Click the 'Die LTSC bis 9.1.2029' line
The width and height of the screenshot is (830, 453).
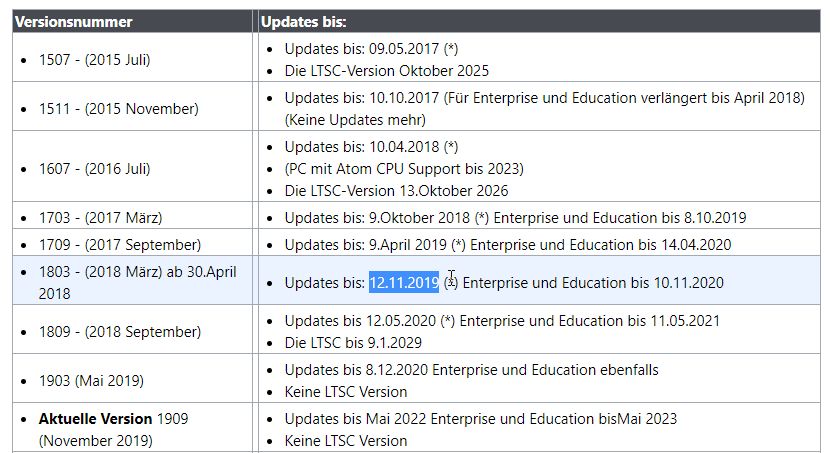[x=353, y=343]
